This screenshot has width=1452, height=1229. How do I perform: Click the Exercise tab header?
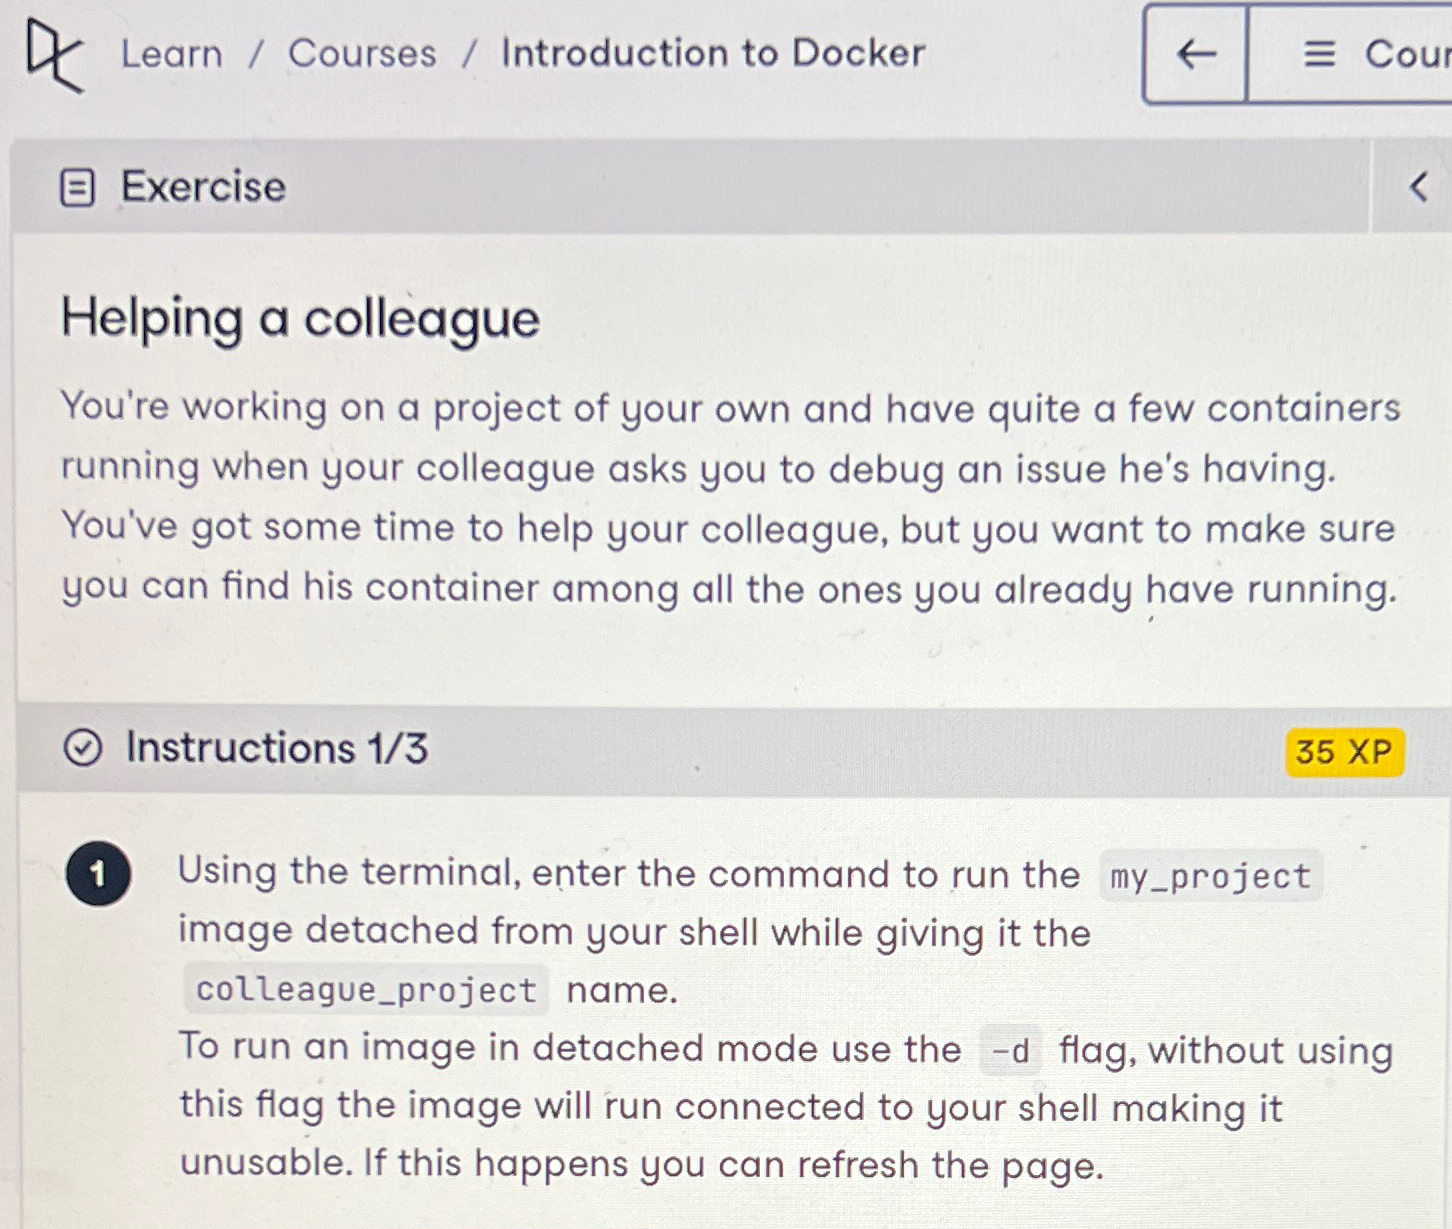pyautogui.click(x=202, y=188)
